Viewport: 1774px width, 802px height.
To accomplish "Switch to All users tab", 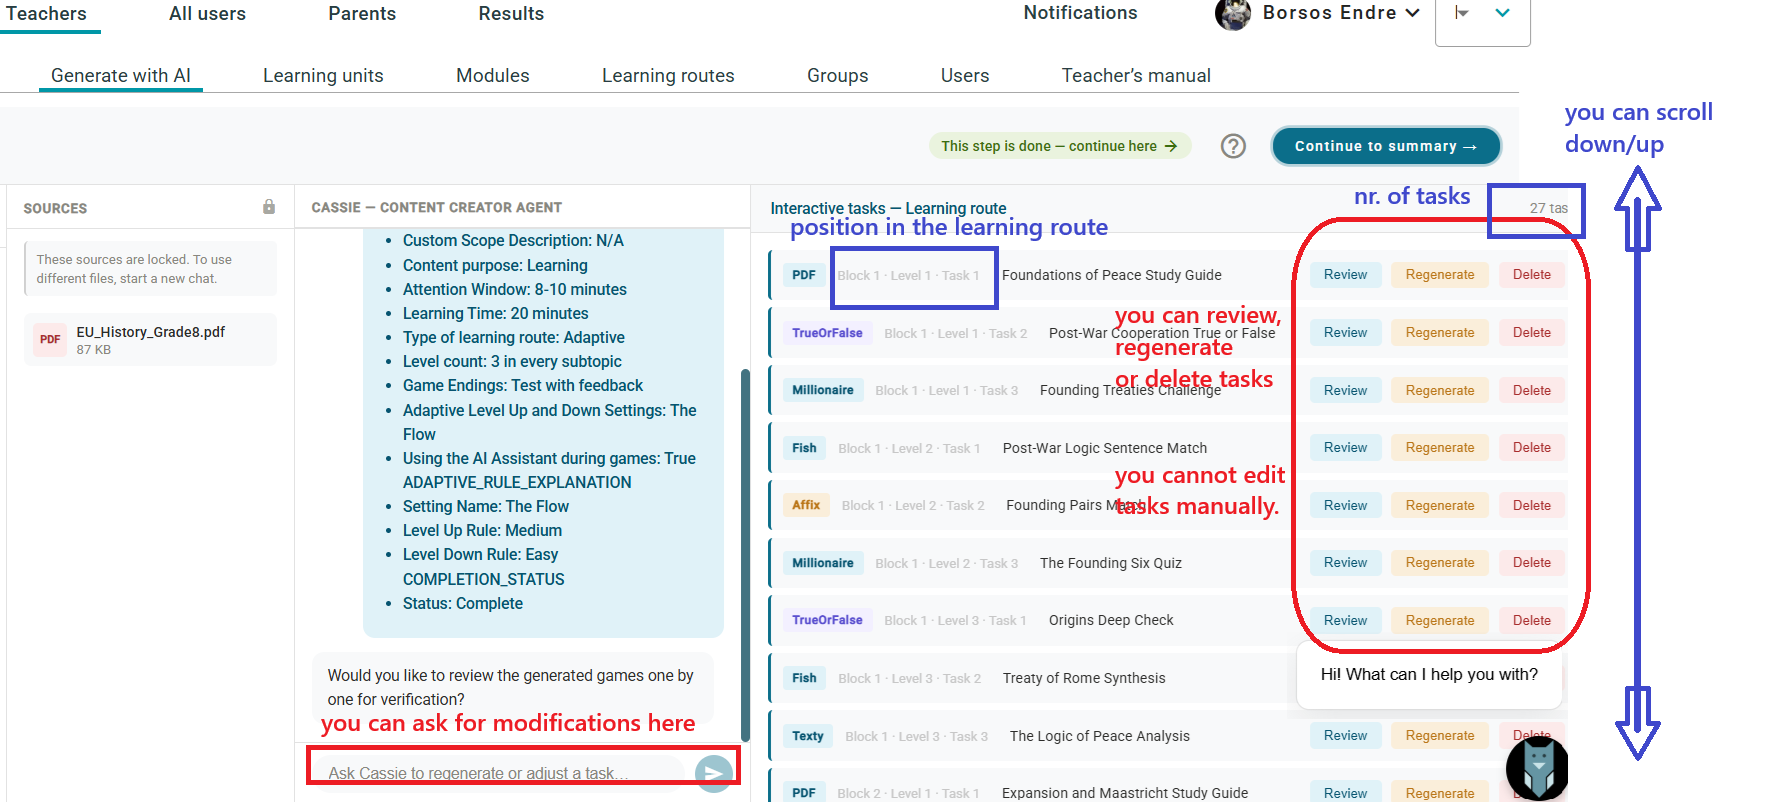I will 207,14.
